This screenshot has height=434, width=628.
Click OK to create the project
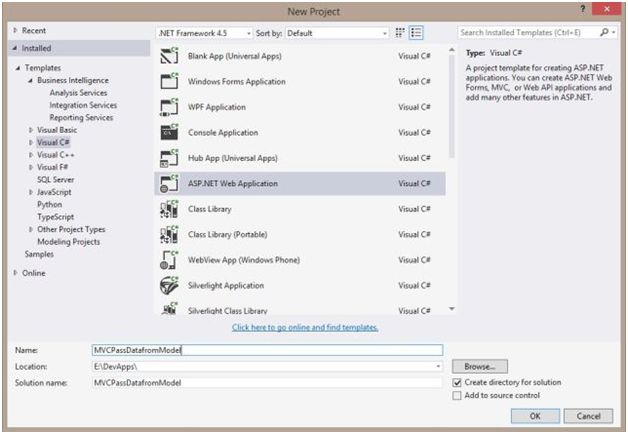(535, 416)
